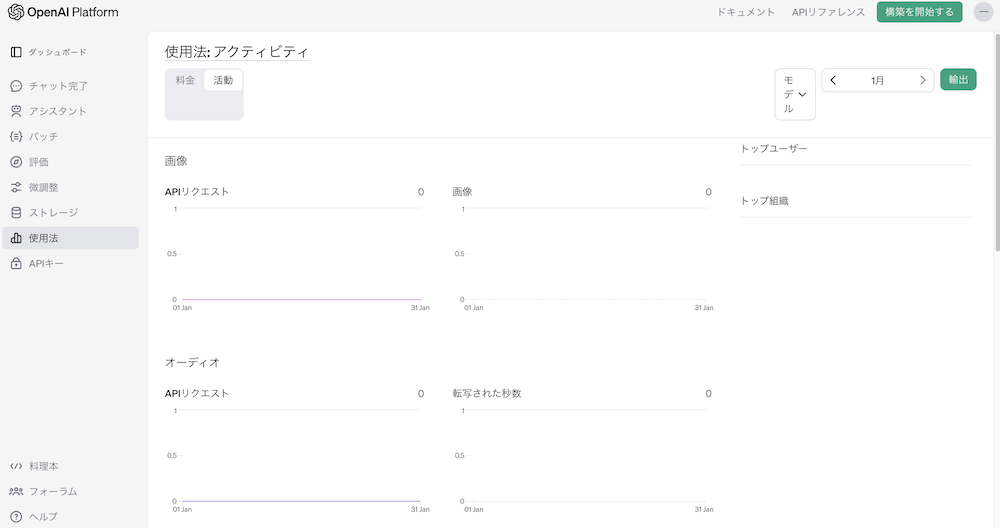Open ヘルプ question mark icon
This screenshot has width=1000, height=528.
coord(16,516)
